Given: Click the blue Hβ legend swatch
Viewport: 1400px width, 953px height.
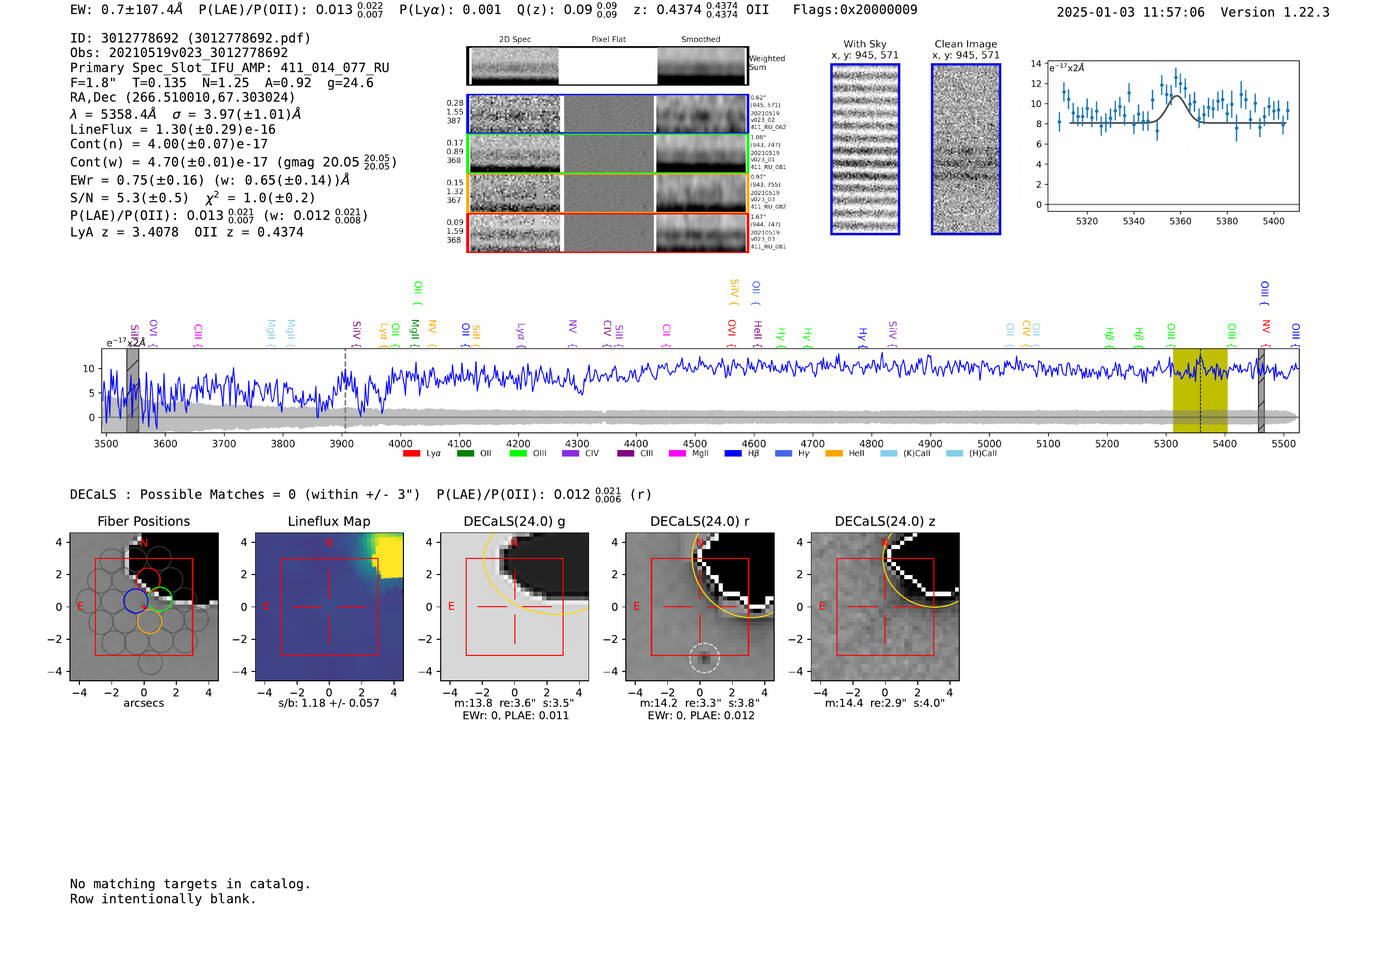Looking at the screenshot, I should coord(733,454).
